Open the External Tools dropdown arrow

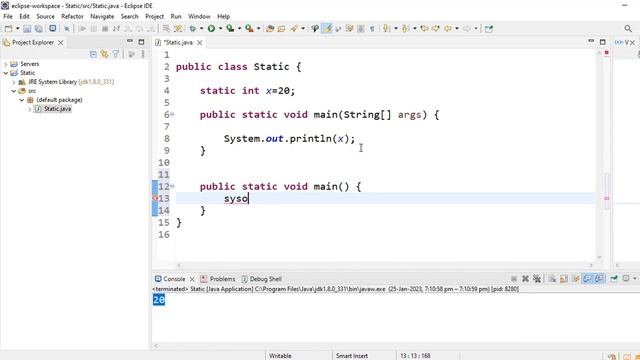coord(258,29)
